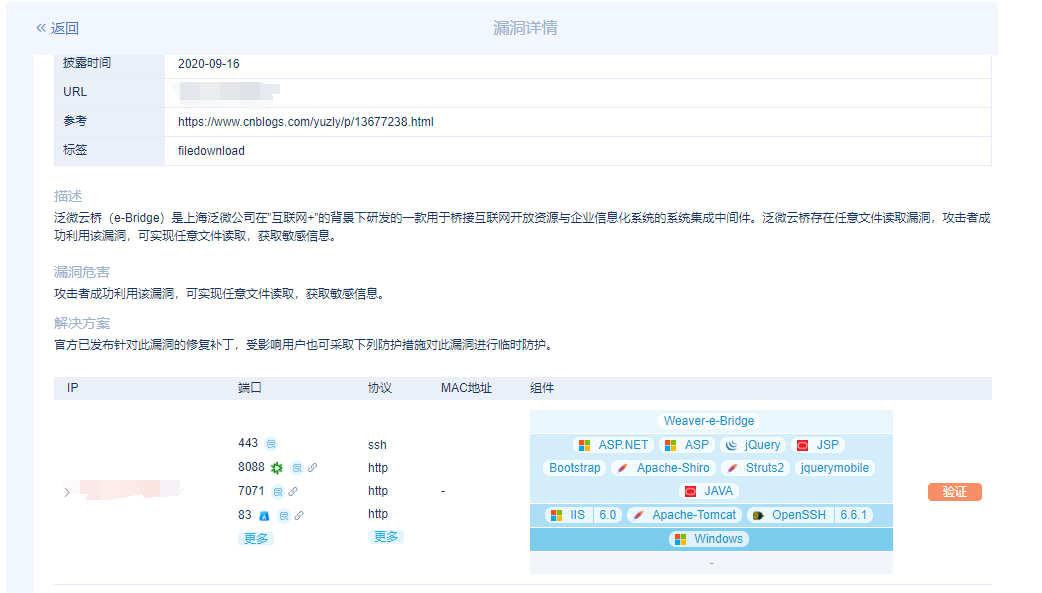Click the filedownload tag value
This screenshot has width=1042, height=593.
(x=211, y=151)
